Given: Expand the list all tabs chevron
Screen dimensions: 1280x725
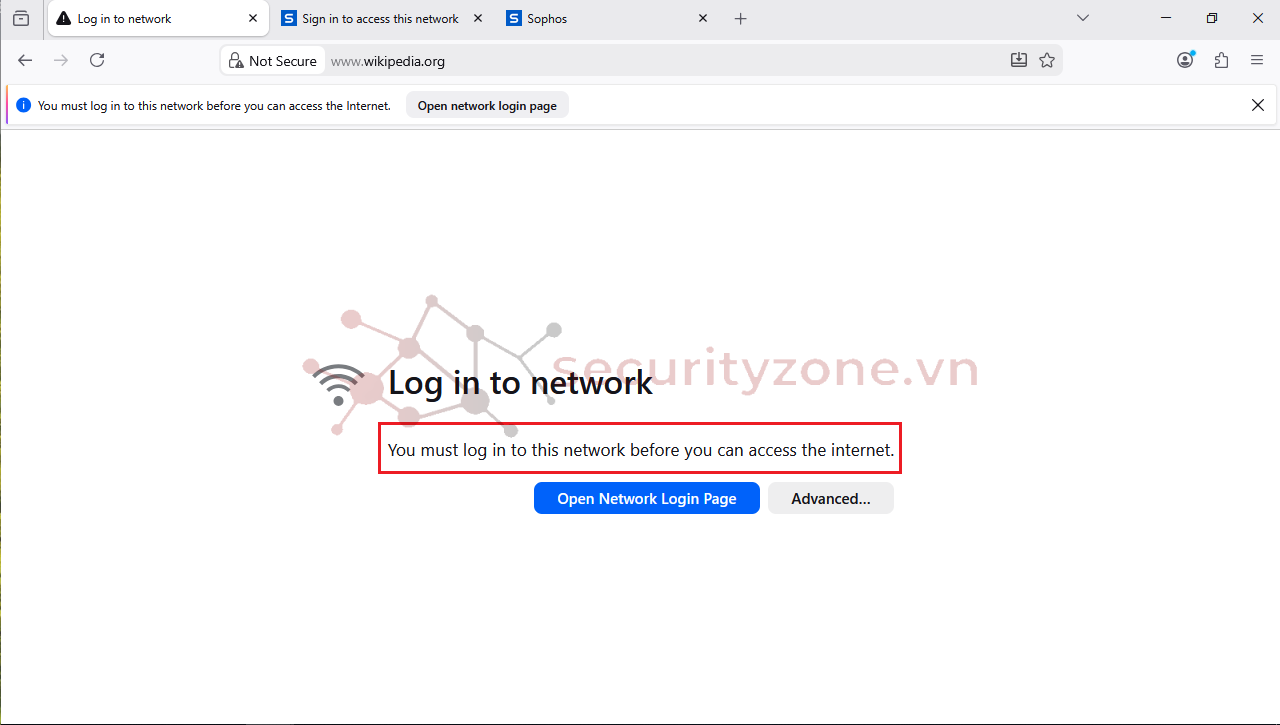Looking at the screenshot, I should 1082,18.
